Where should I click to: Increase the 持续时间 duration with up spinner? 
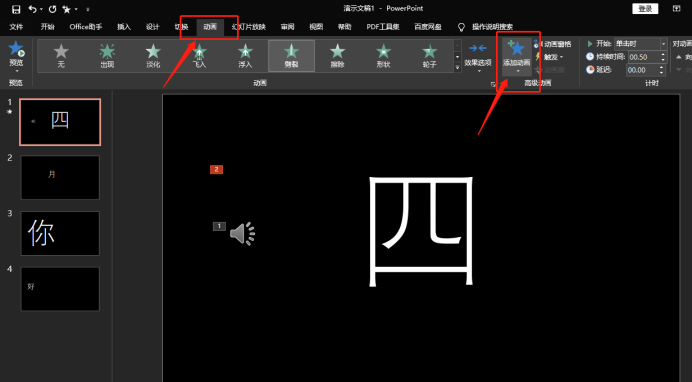pos(663,54)
